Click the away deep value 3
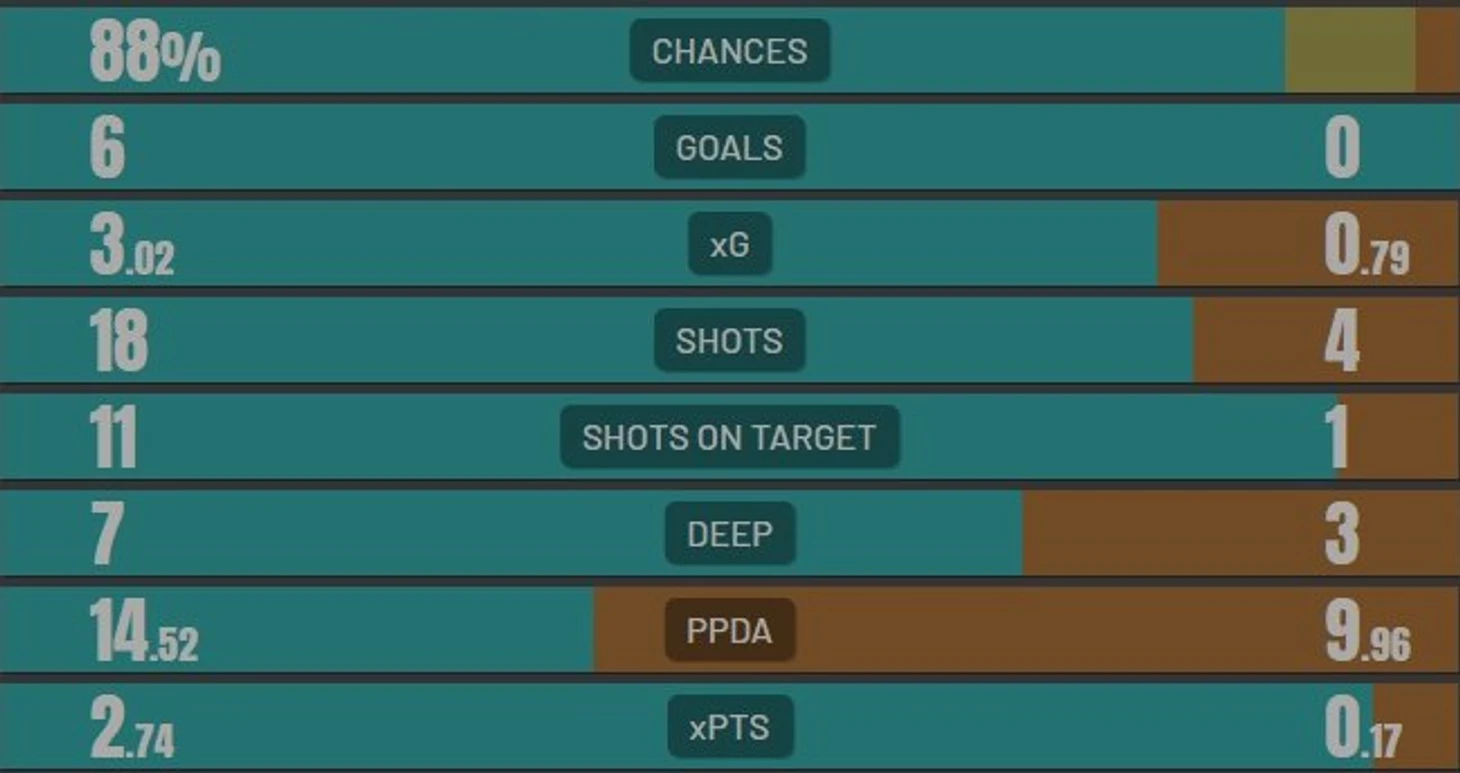This screenshot has width=1460, height=773. 1342,535
